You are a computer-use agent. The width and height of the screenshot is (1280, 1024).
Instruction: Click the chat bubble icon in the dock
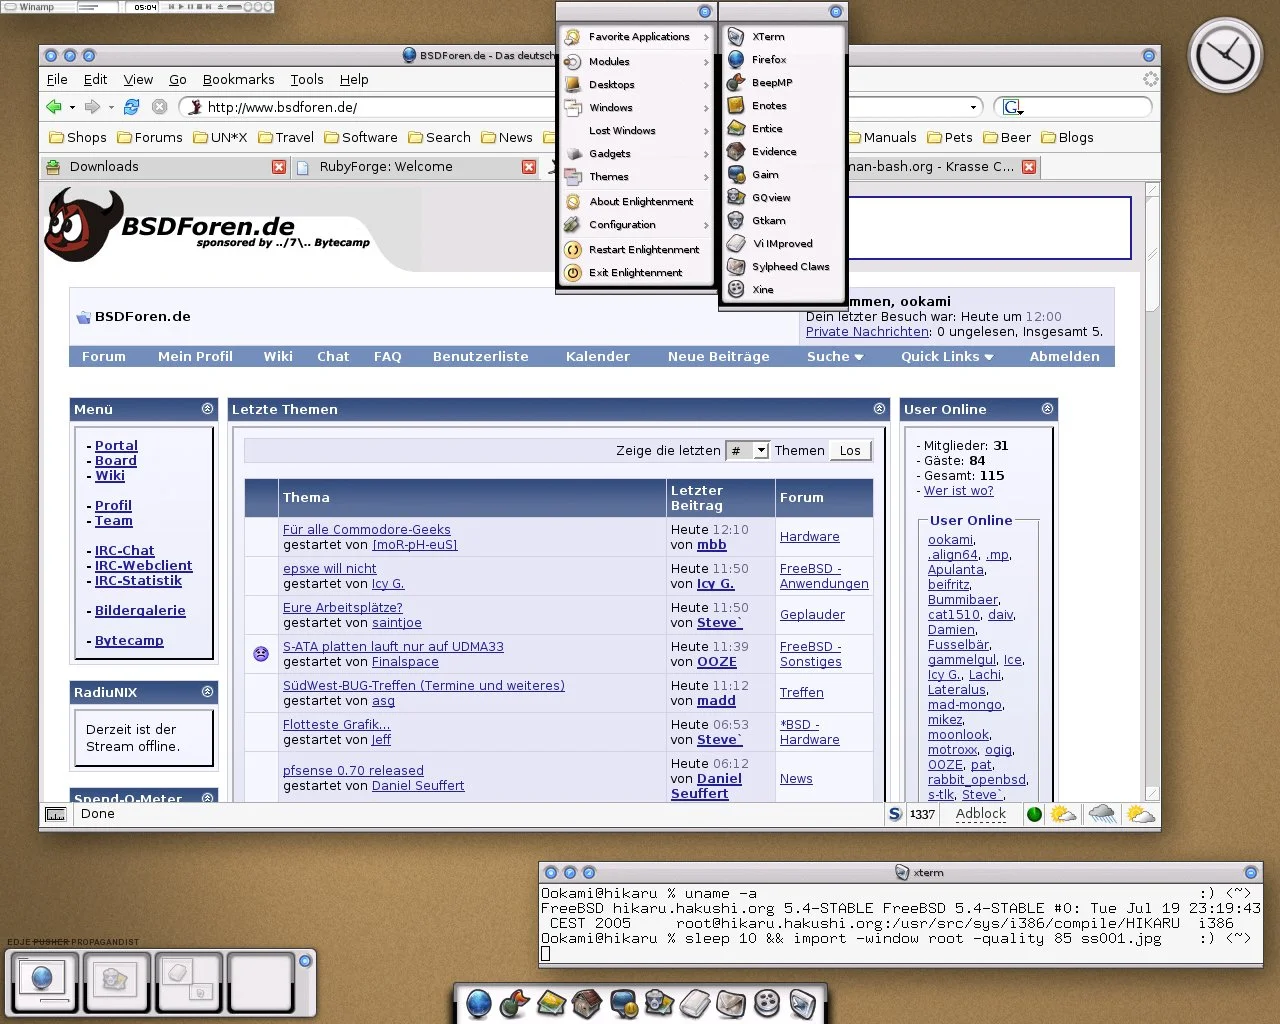[623, 1003]
